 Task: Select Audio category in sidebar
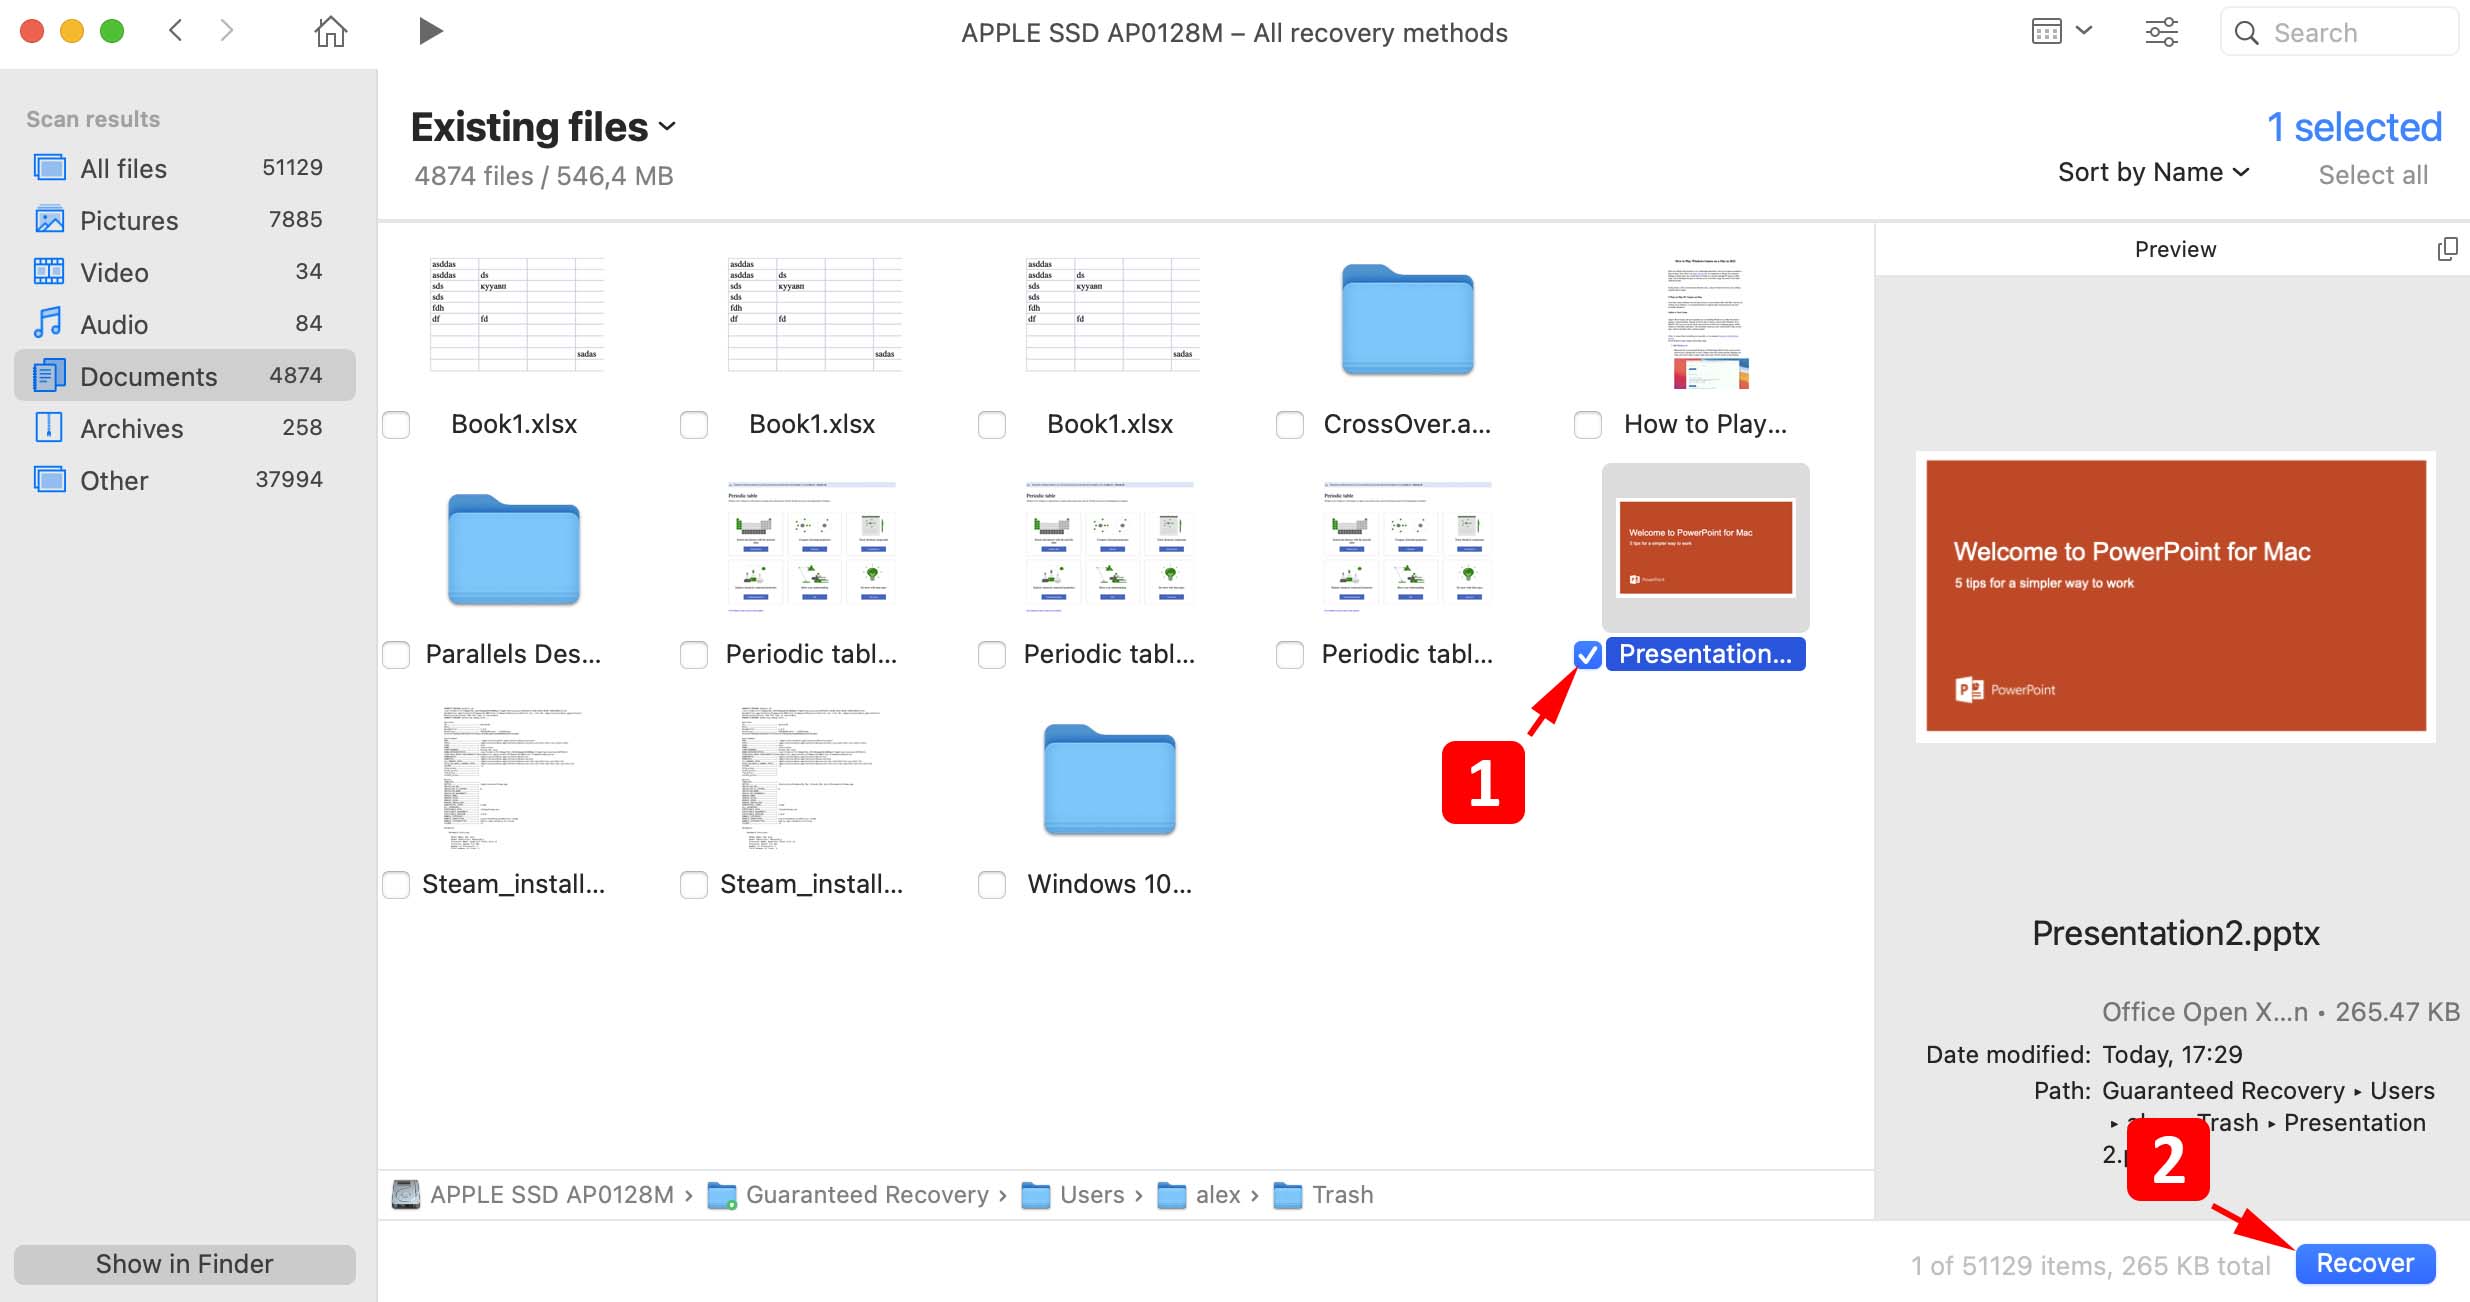coord(185,324)
